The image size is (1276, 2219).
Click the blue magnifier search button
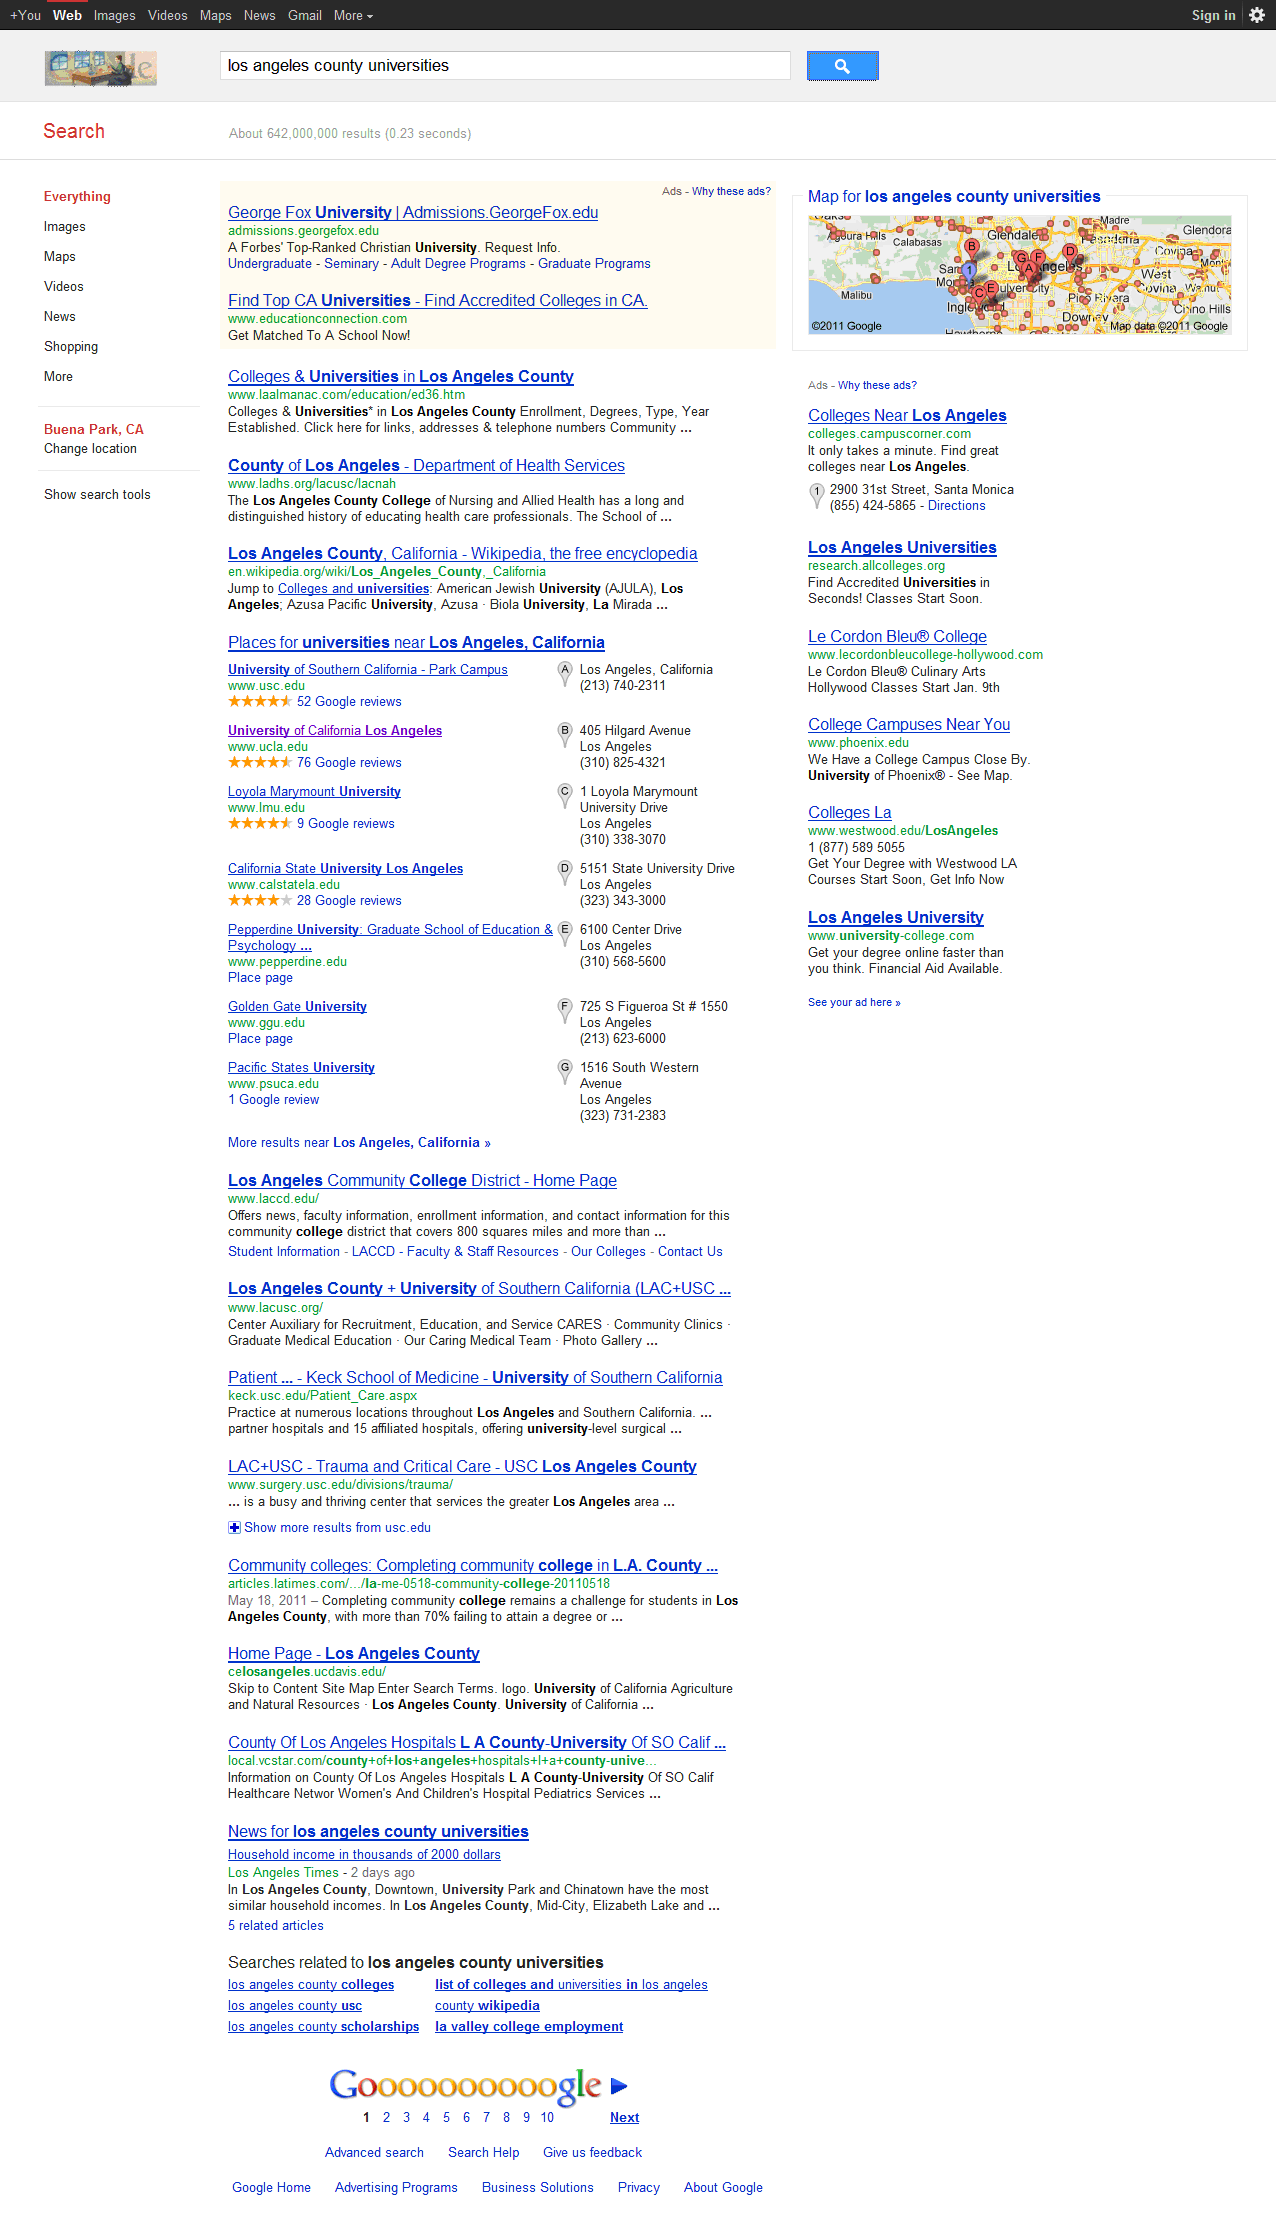(x=842, y=66)
